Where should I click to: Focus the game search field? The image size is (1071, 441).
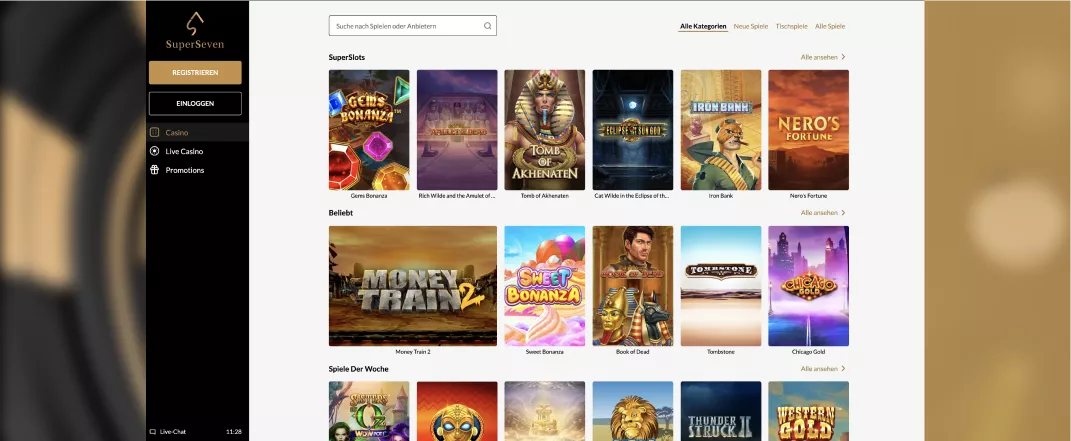coord(413,26)
